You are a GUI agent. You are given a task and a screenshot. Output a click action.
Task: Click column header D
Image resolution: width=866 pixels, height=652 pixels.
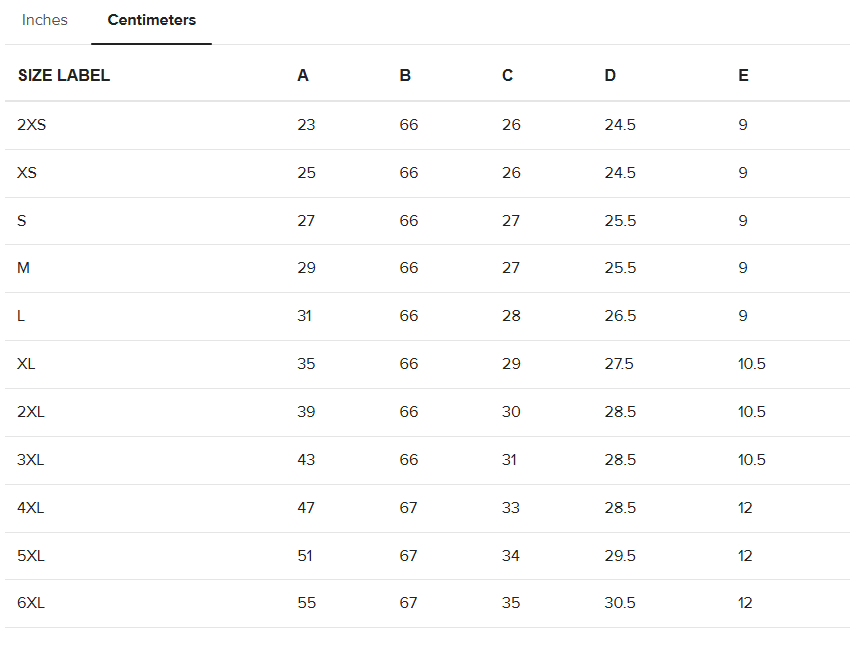tap(610, 76)
